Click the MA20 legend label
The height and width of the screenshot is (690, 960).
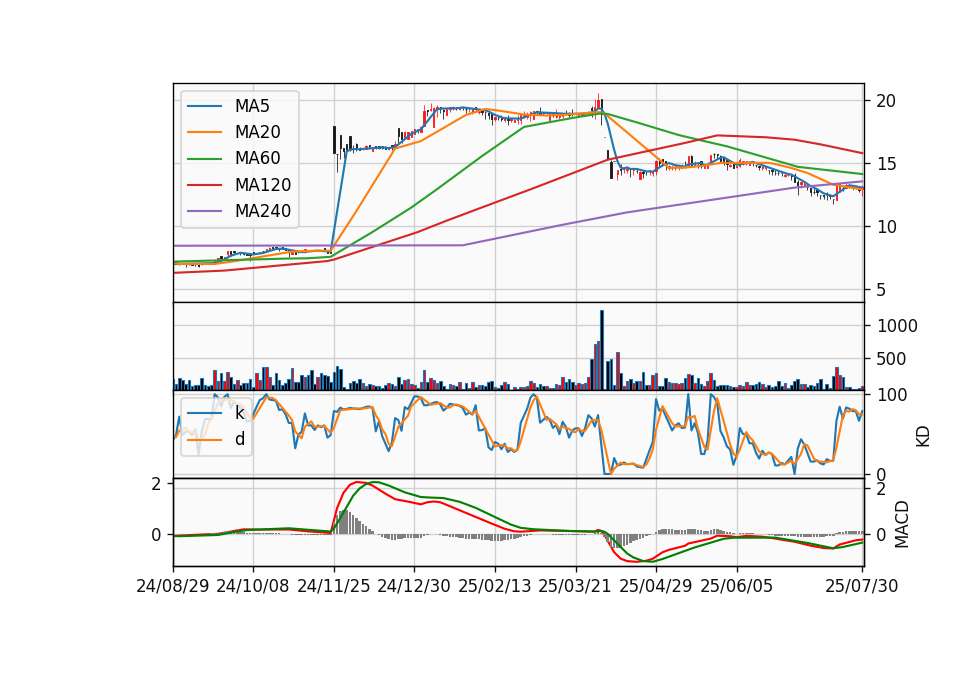257,132
